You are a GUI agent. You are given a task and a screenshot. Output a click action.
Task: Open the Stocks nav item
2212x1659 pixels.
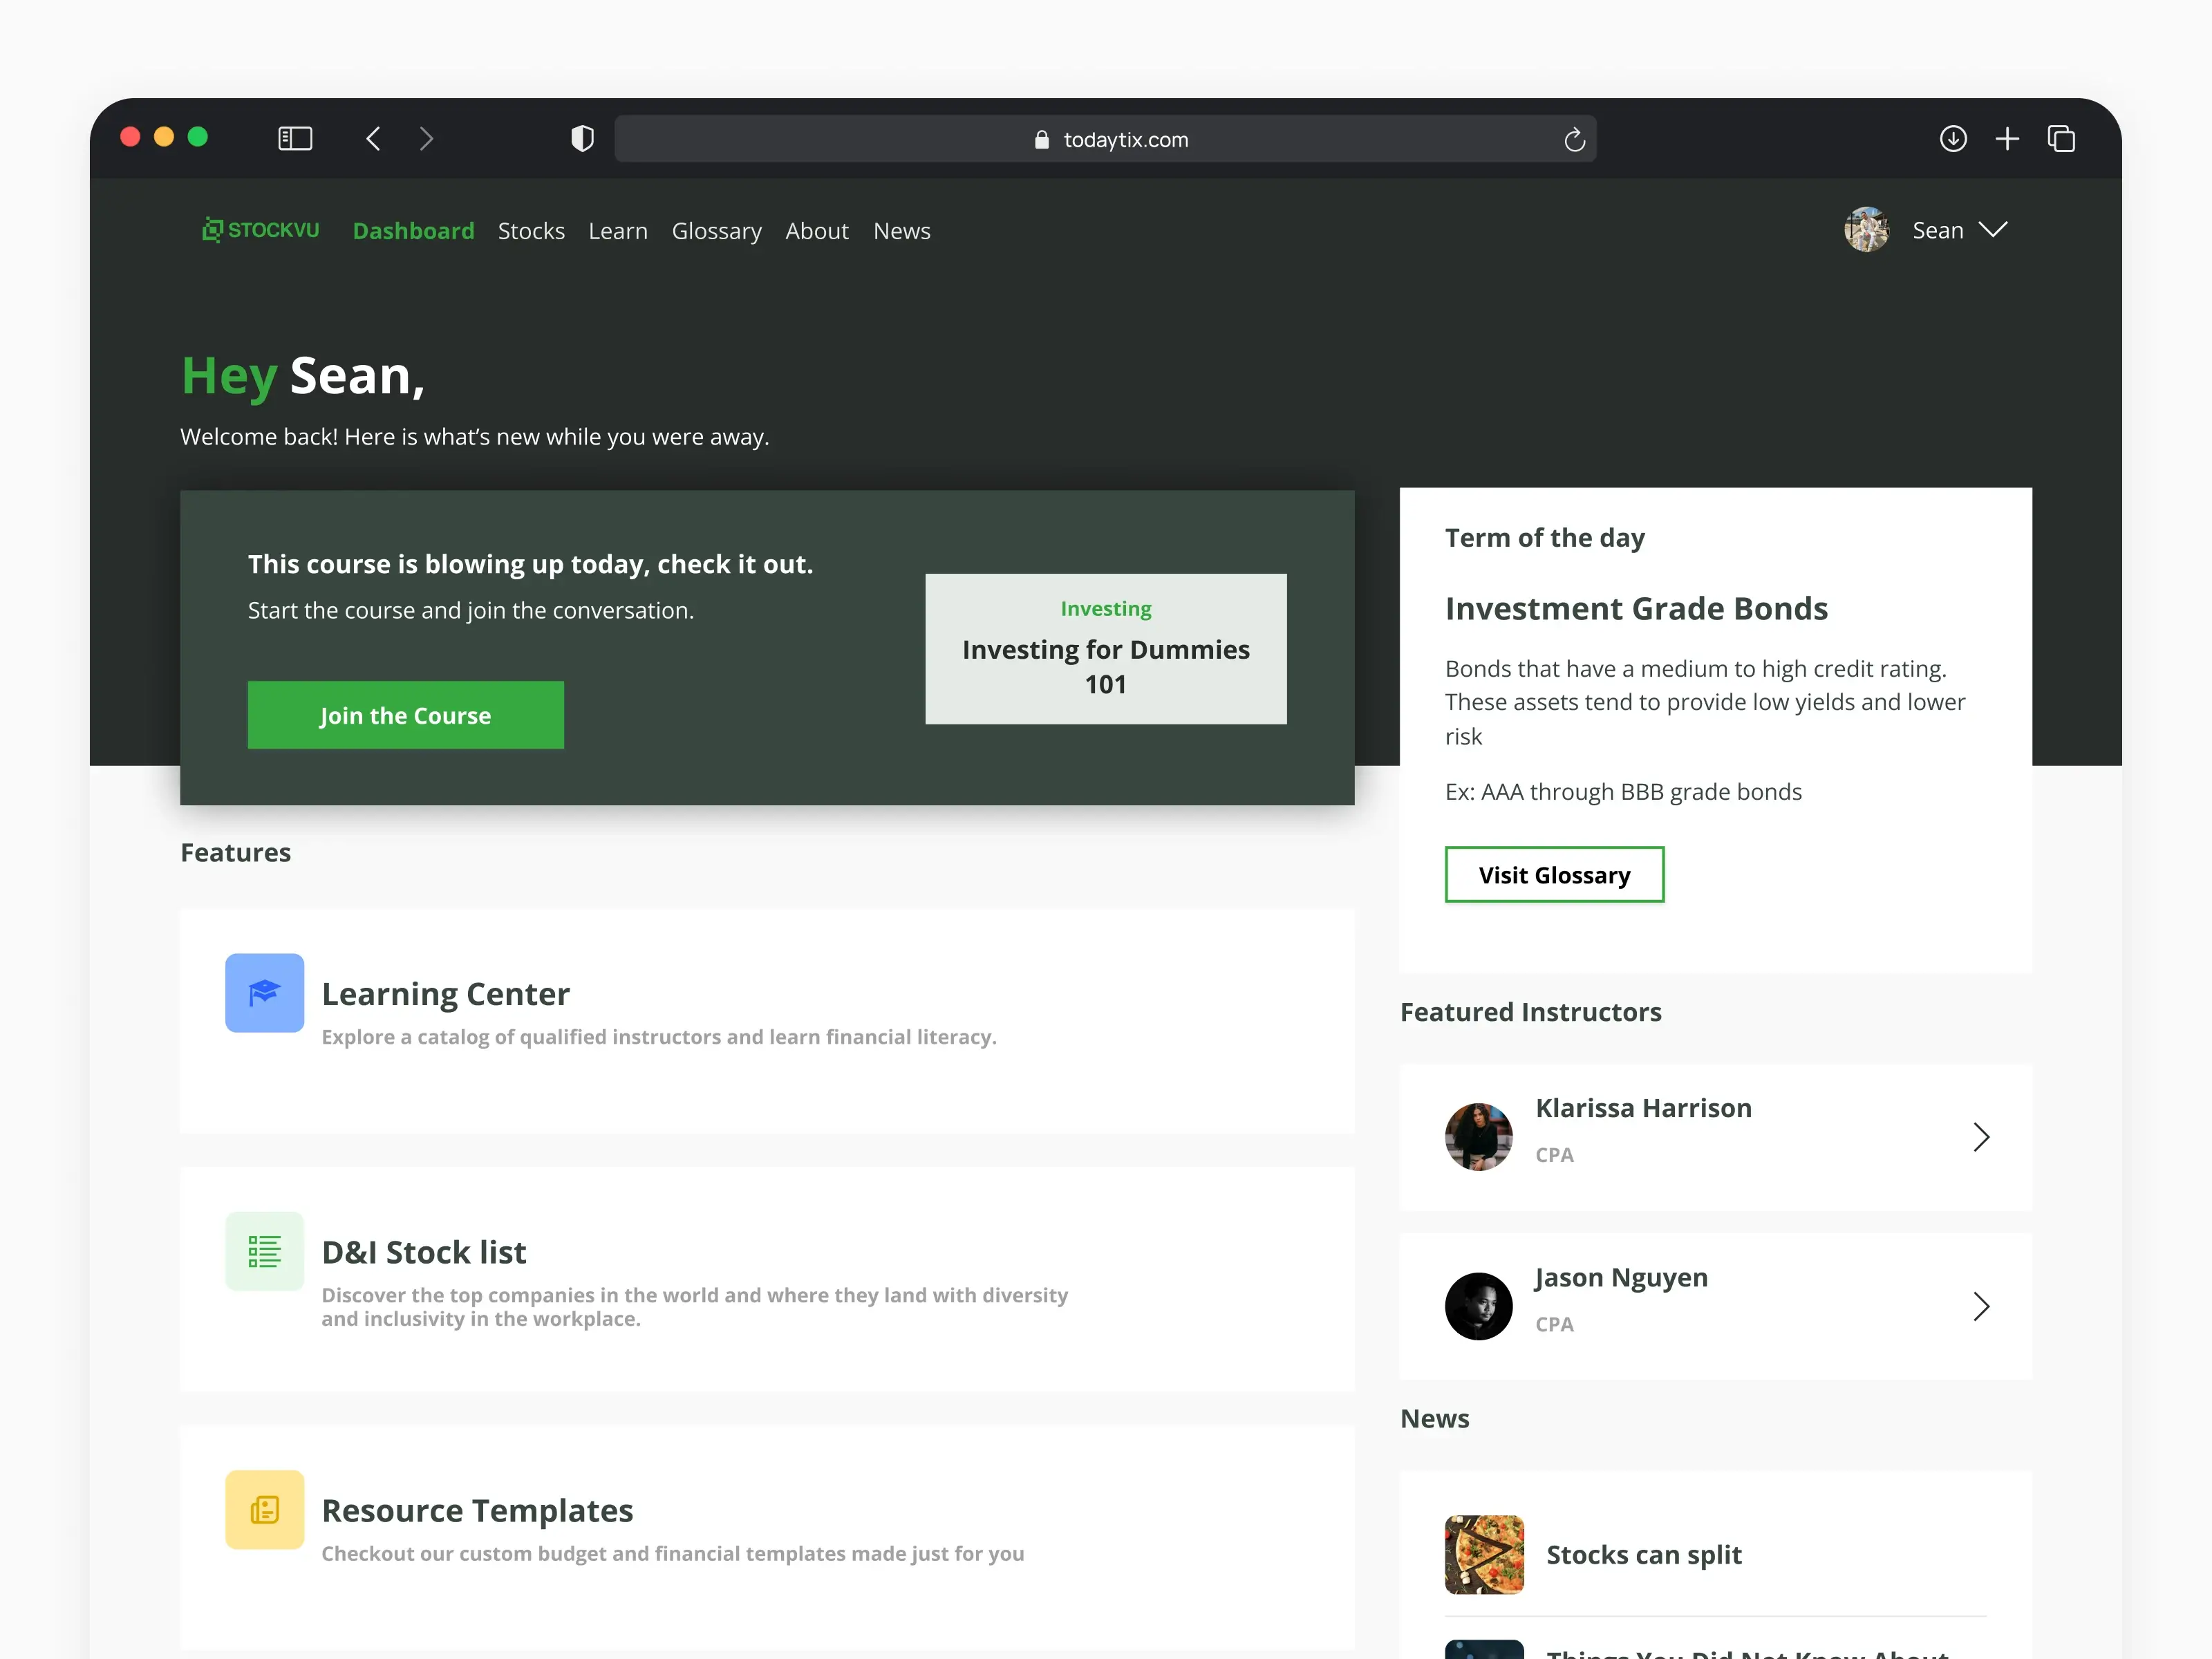pos(531,231)
